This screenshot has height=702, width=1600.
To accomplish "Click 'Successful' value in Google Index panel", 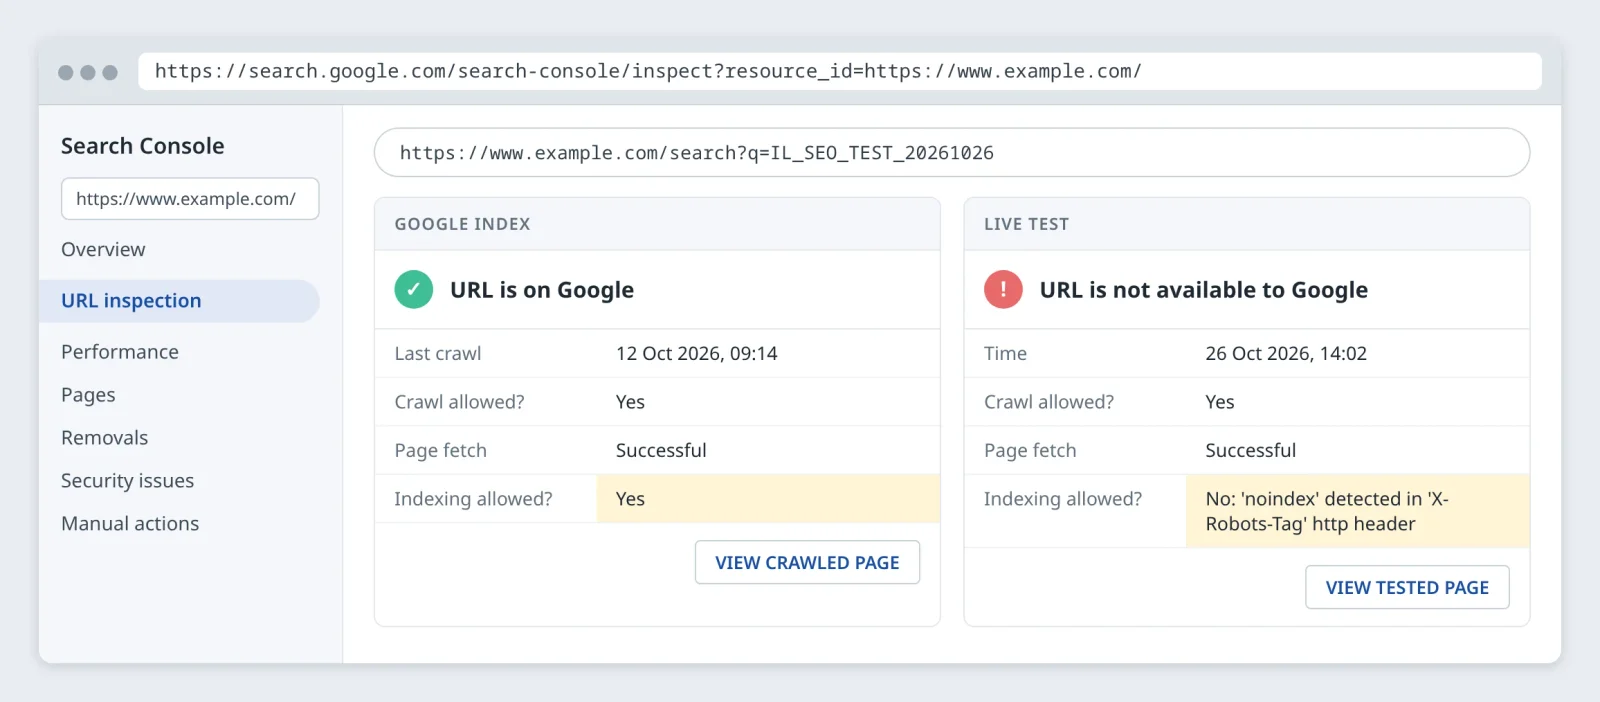I will click(x=661, y=451).
